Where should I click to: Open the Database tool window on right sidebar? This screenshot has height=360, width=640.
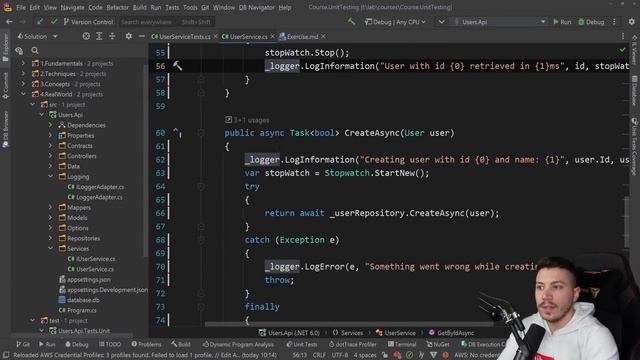point(634,91)
